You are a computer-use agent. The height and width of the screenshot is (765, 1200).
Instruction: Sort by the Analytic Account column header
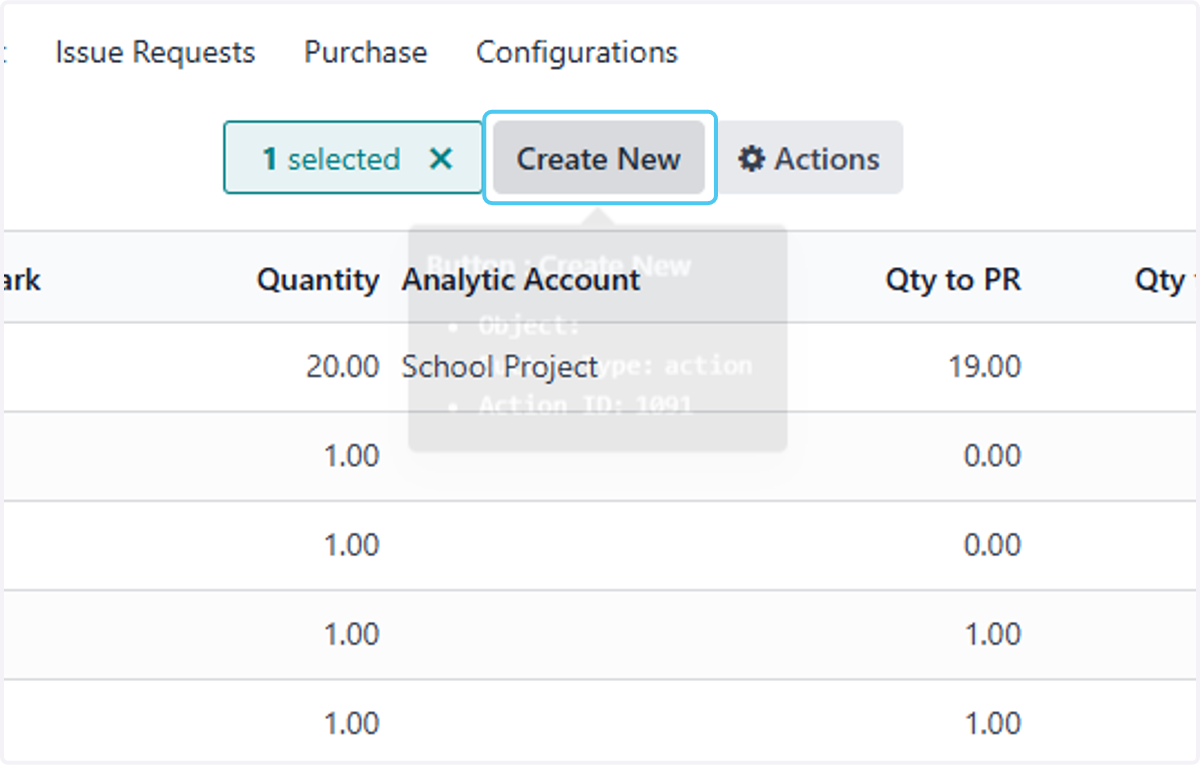(520, 280)
